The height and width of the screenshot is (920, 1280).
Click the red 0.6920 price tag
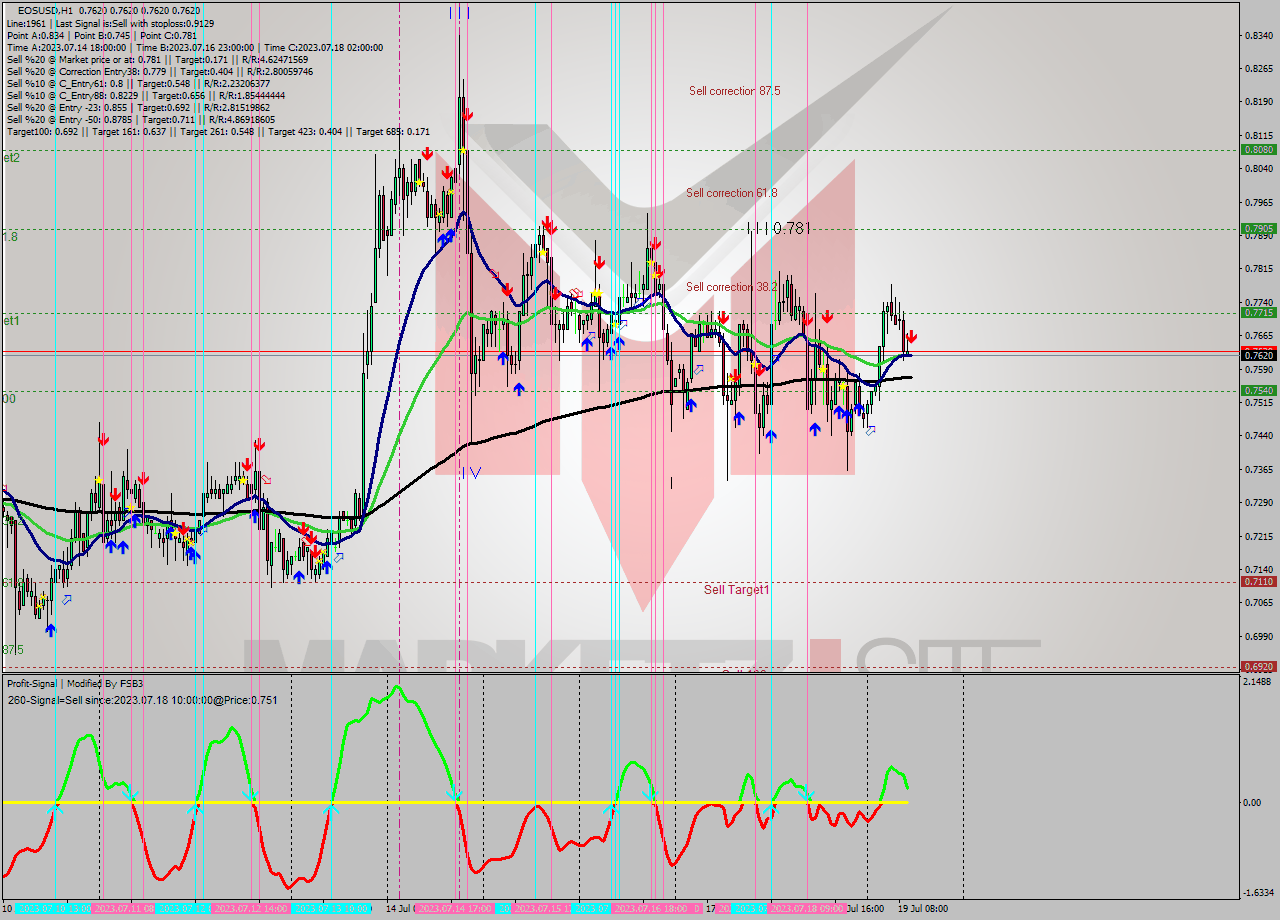pyautogui.click(x=1258, y=666)
